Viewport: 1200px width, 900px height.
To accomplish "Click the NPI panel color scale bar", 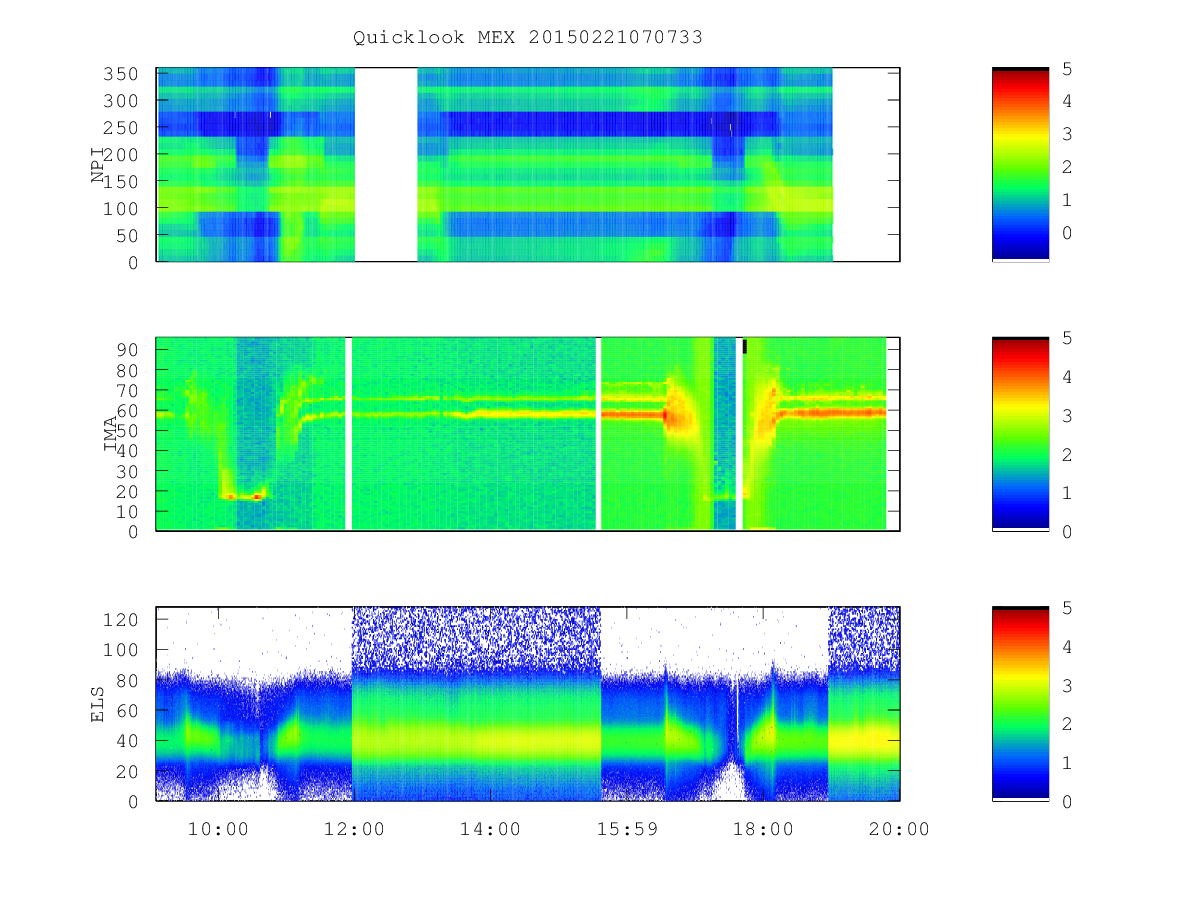I will (x=1020, y=164).
